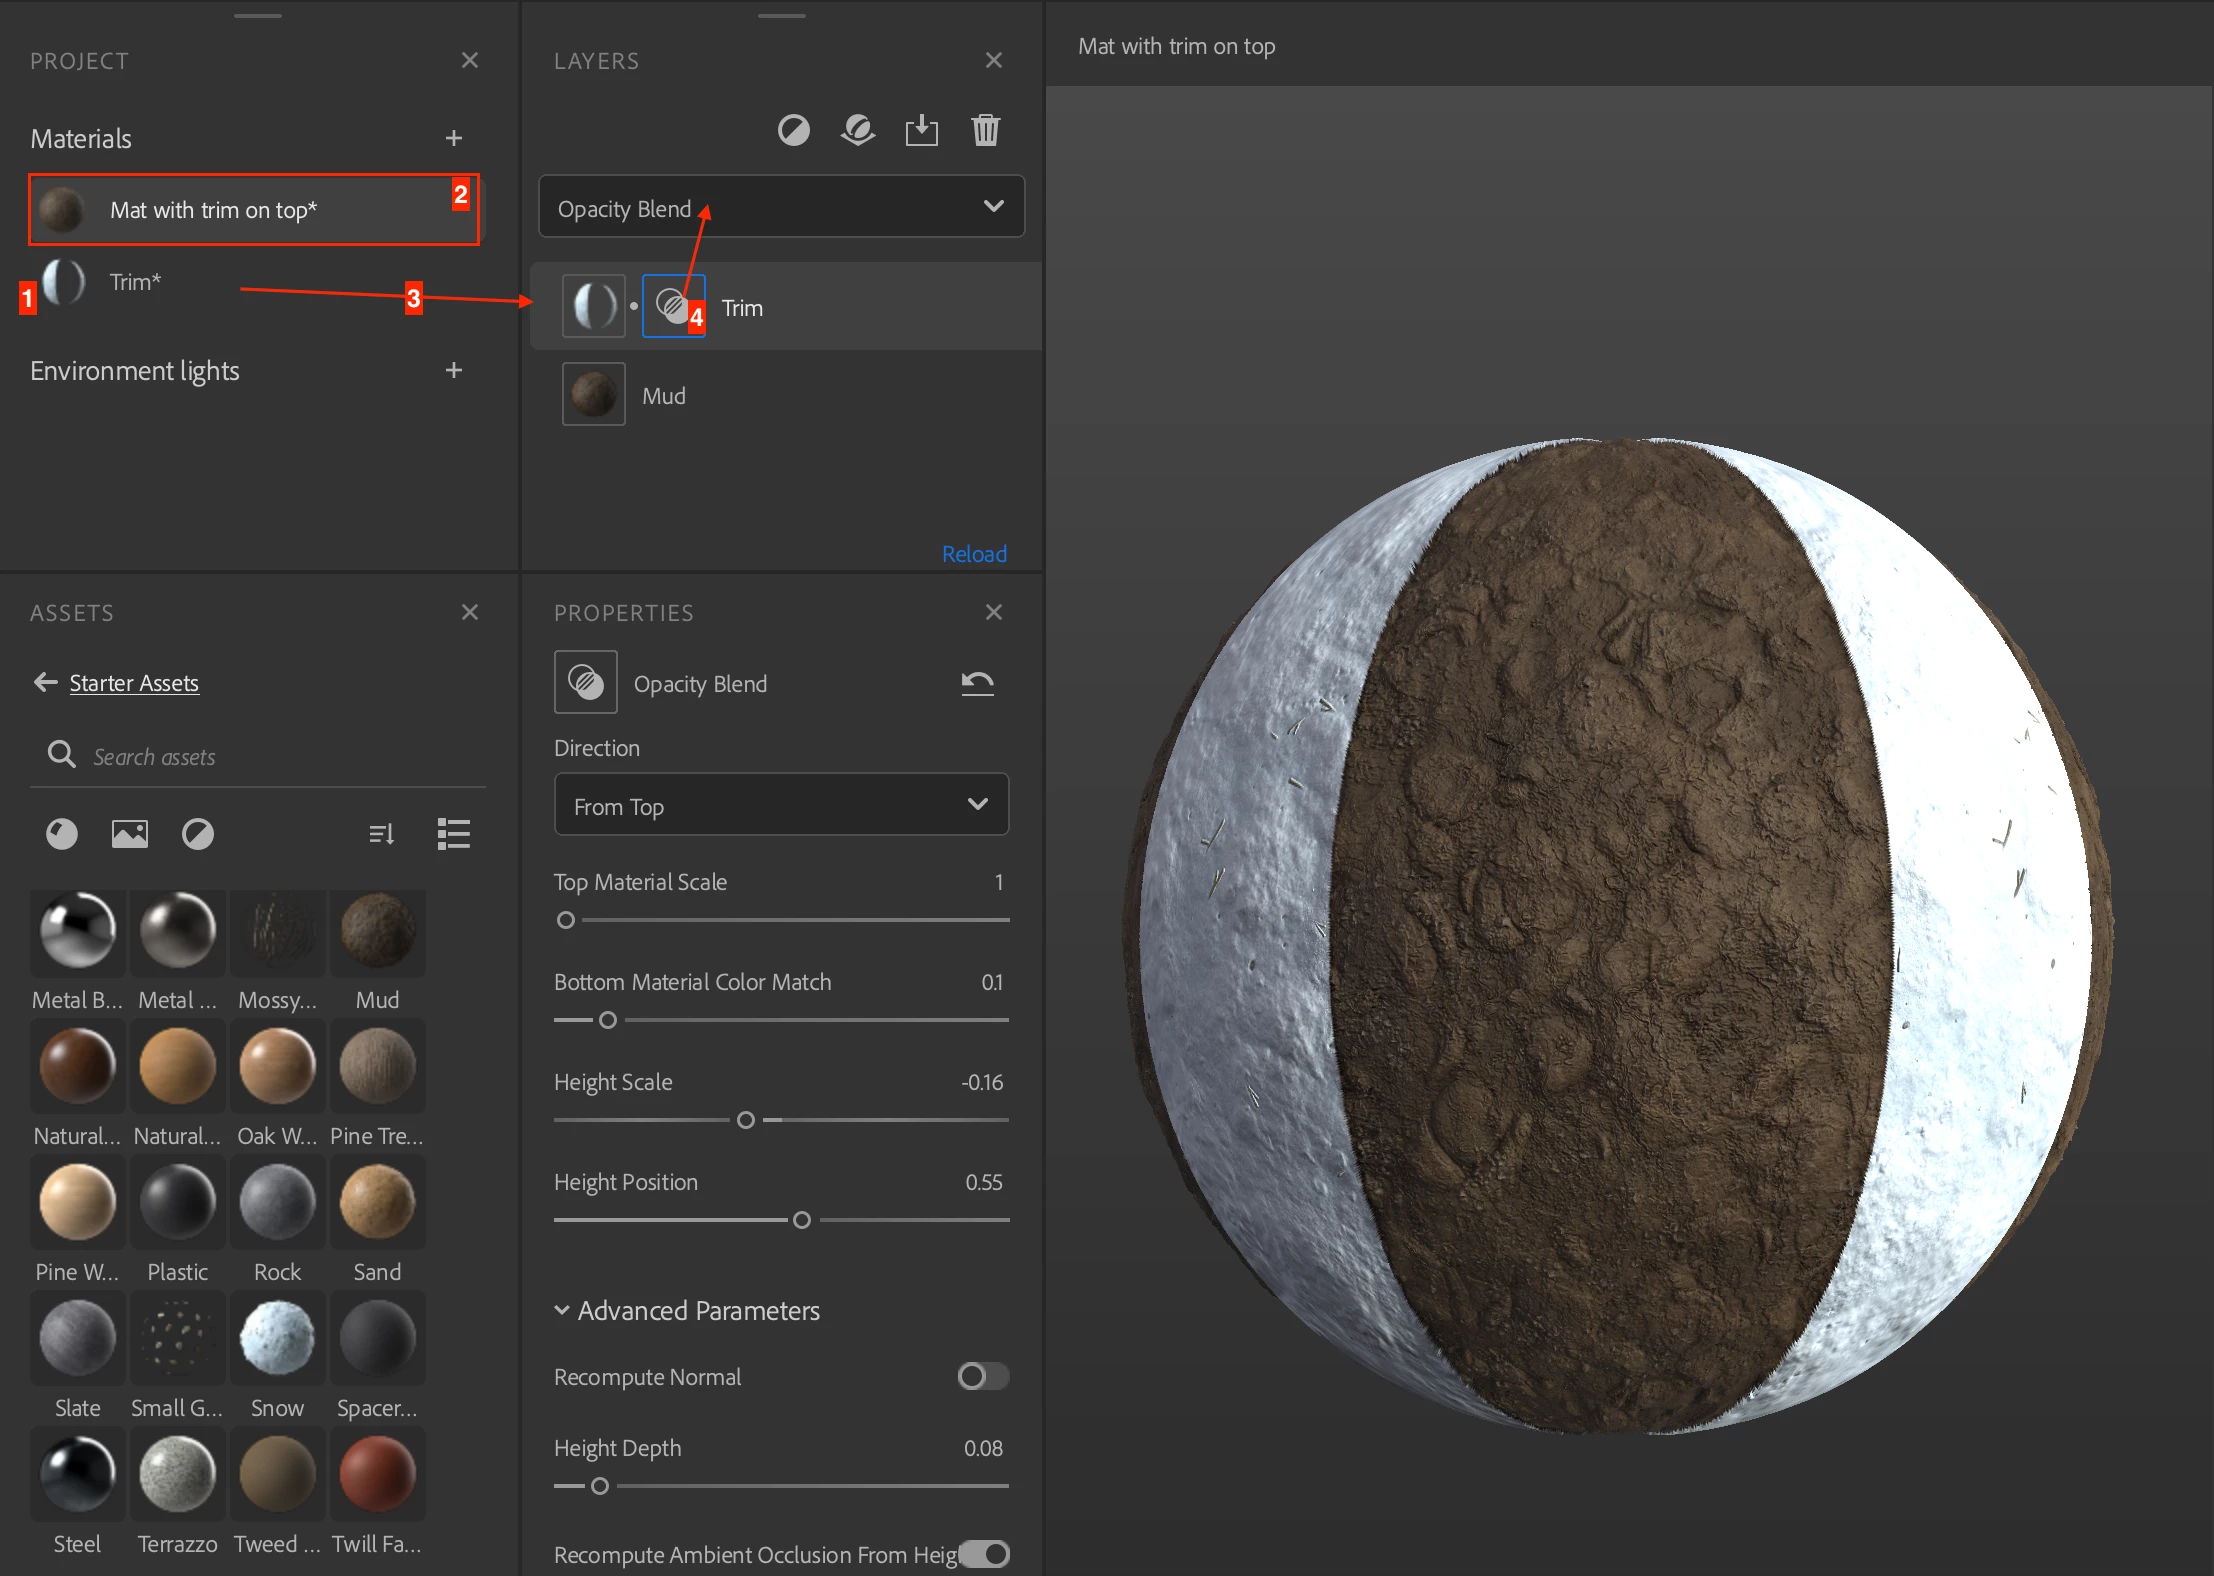Image resolution: width=2214 pixels, height=1576 pixels.
Task: Open the assets sort order icon
Action: point(381,833)
